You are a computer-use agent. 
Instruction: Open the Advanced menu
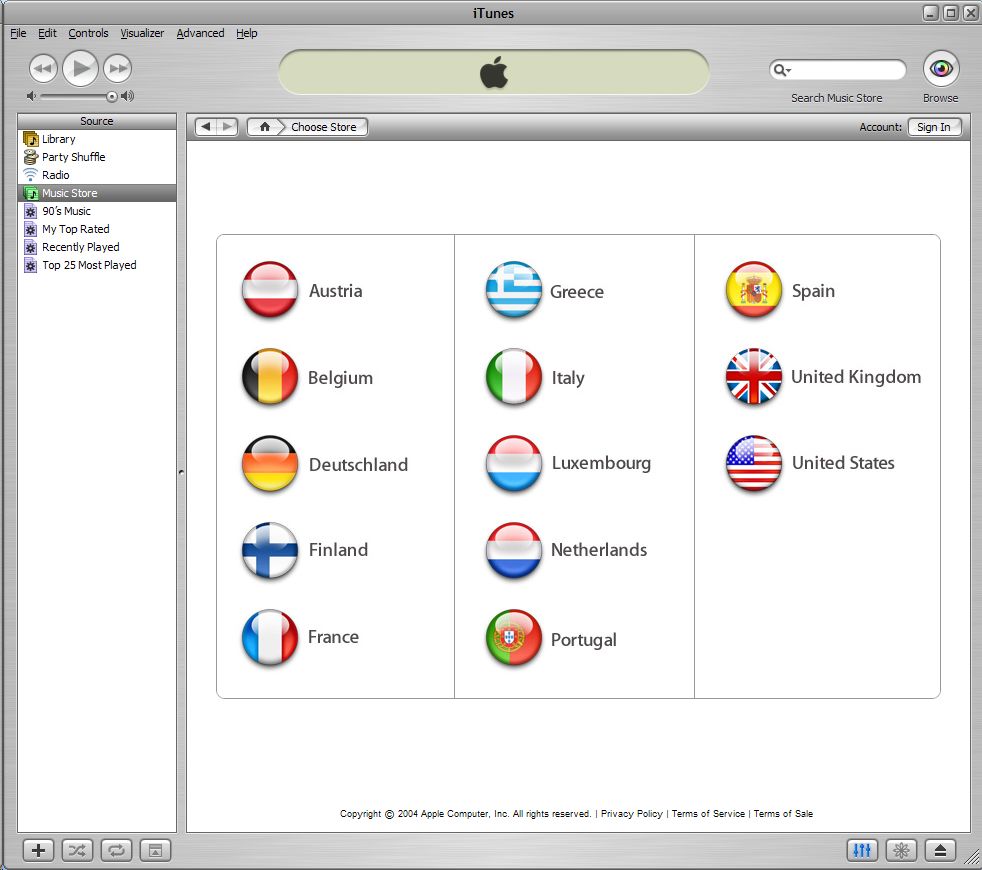click(x=200, y=33)
